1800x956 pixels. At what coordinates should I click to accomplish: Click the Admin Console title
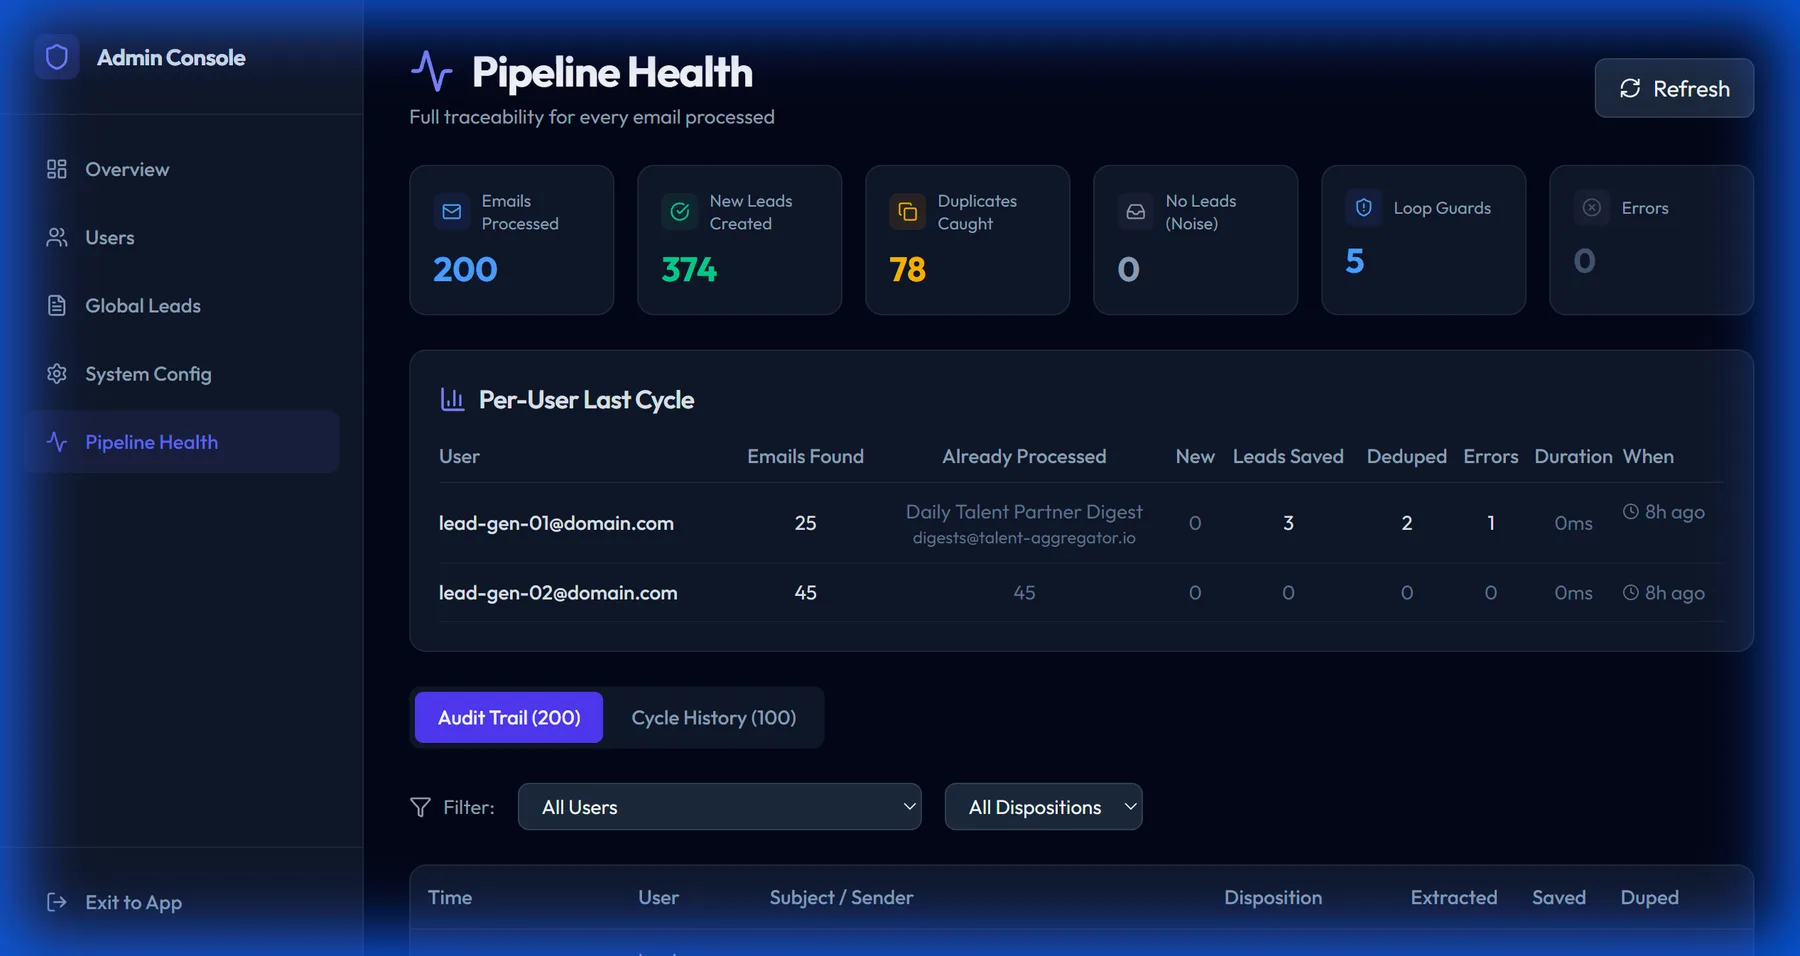coord(171,57)
